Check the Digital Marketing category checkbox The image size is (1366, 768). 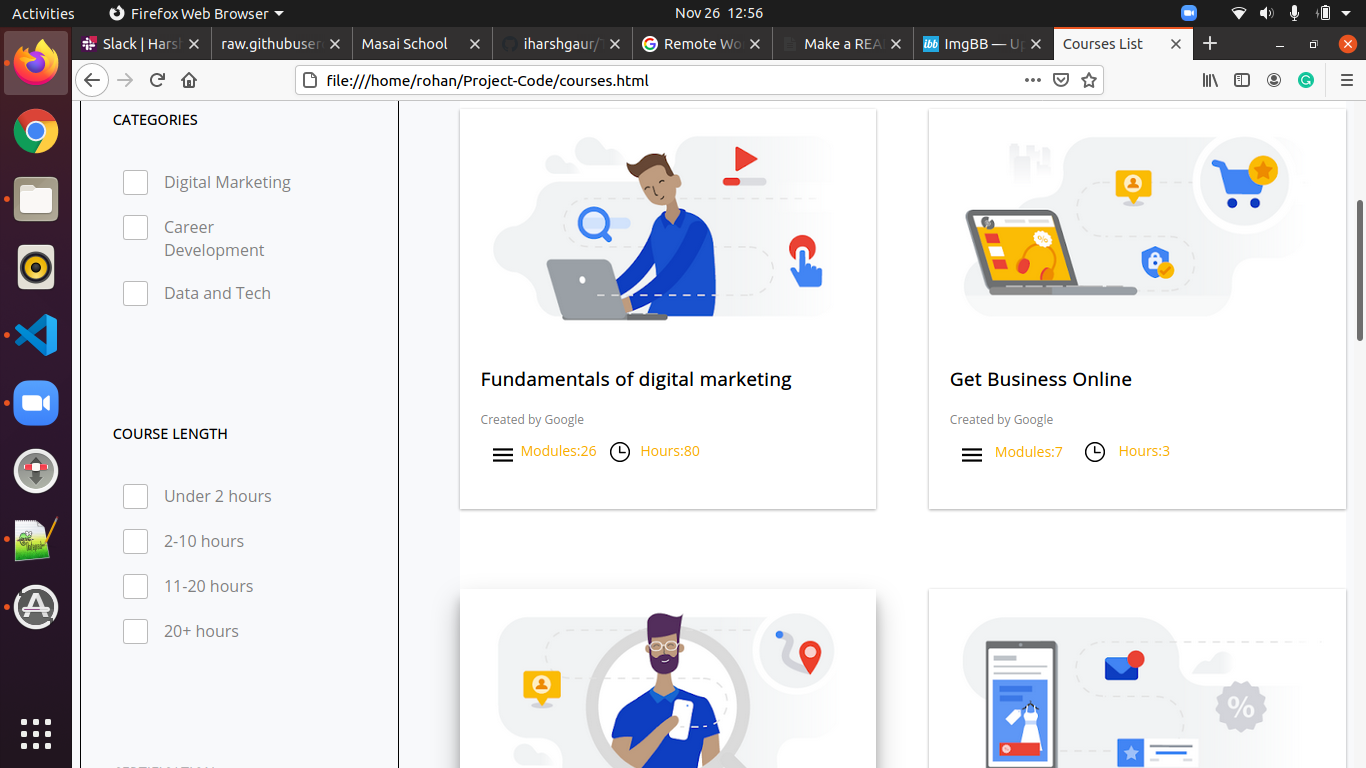click(x=135, y=182)
